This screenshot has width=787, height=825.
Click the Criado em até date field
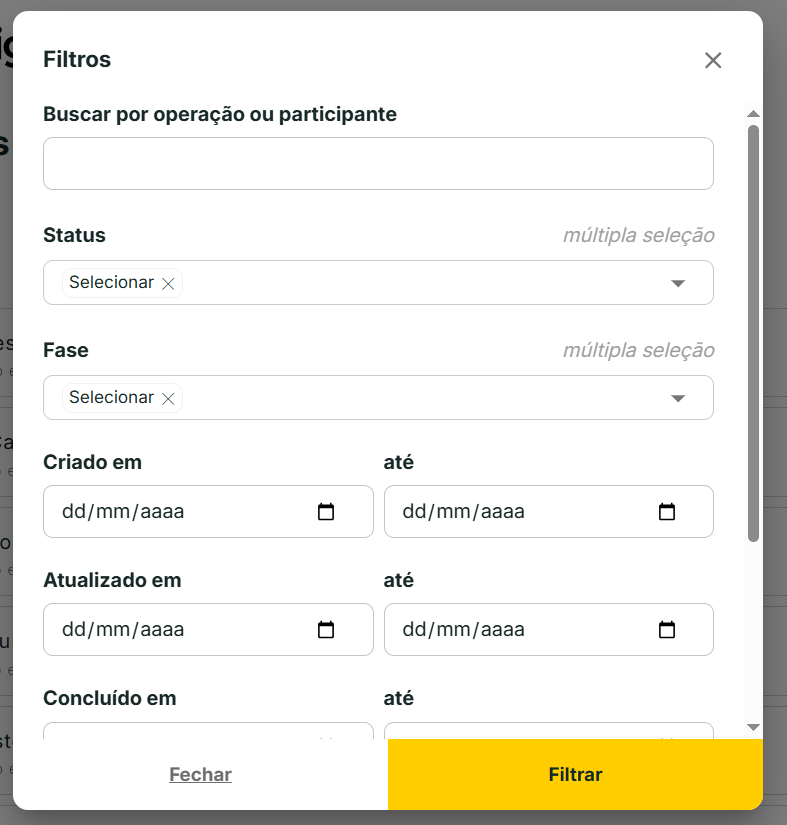(x=520, y=512)
